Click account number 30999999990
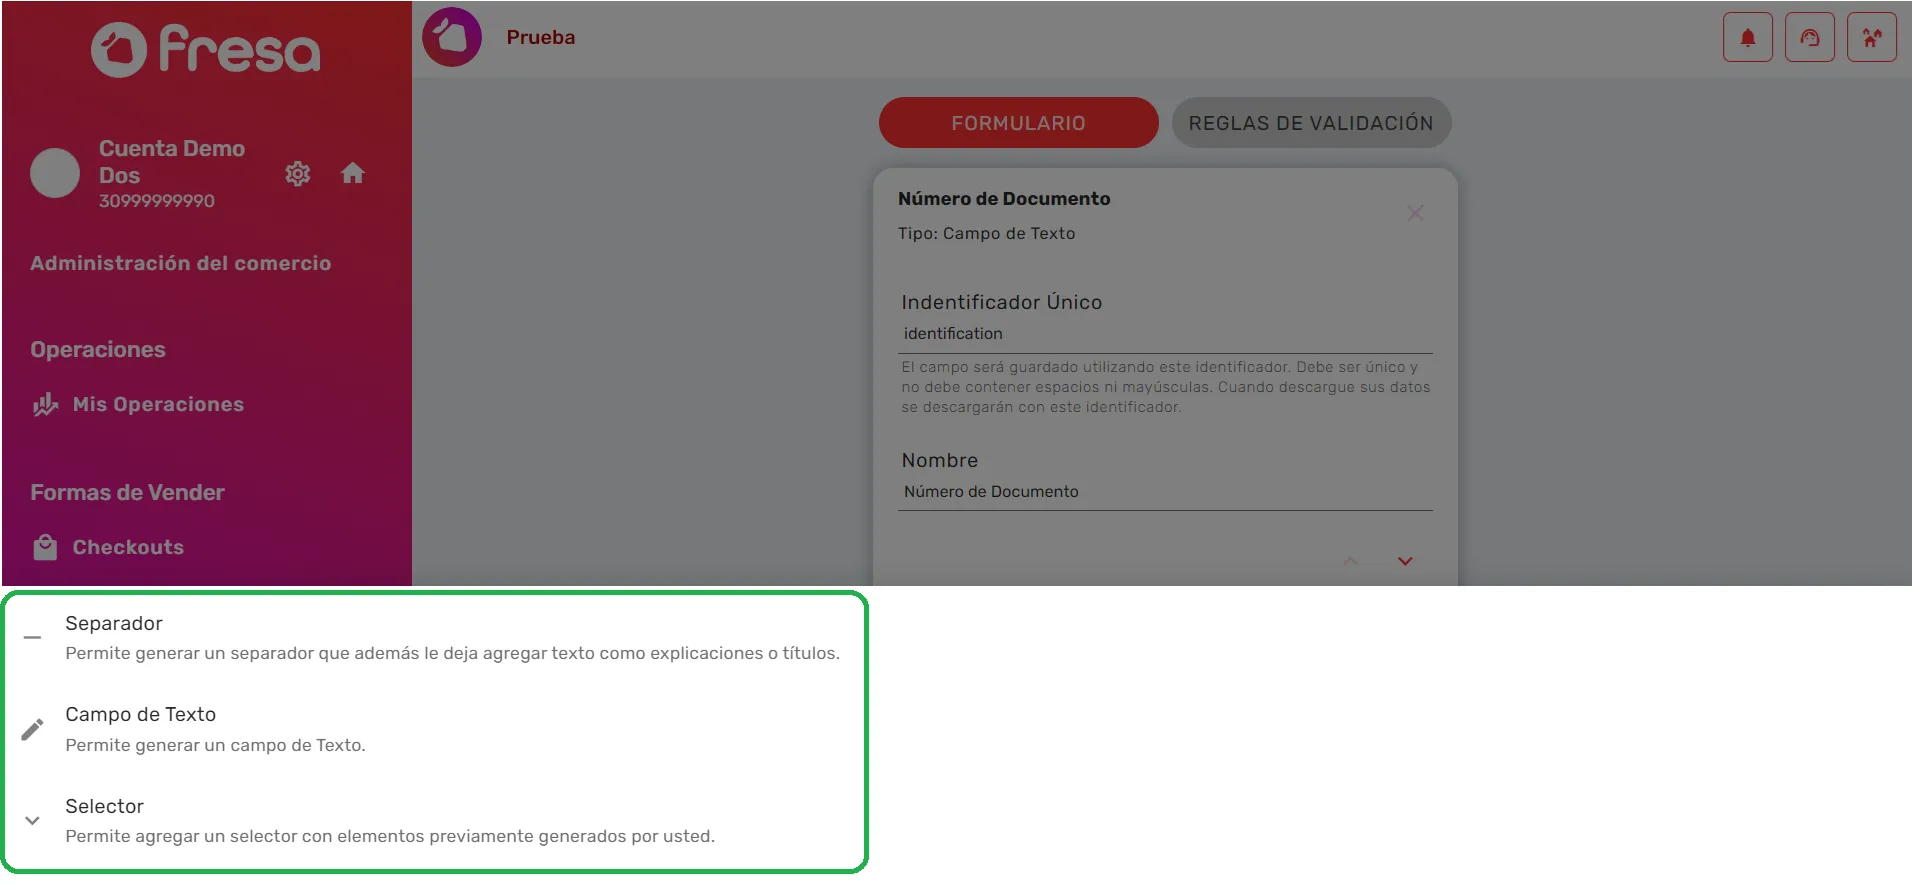 [157, 201]
